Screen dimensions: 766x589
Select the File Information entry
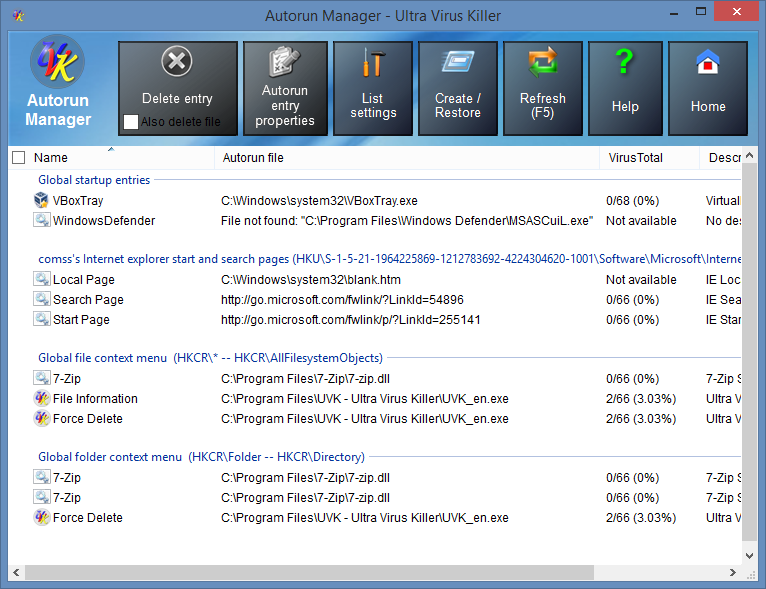(x=95, y=399)
